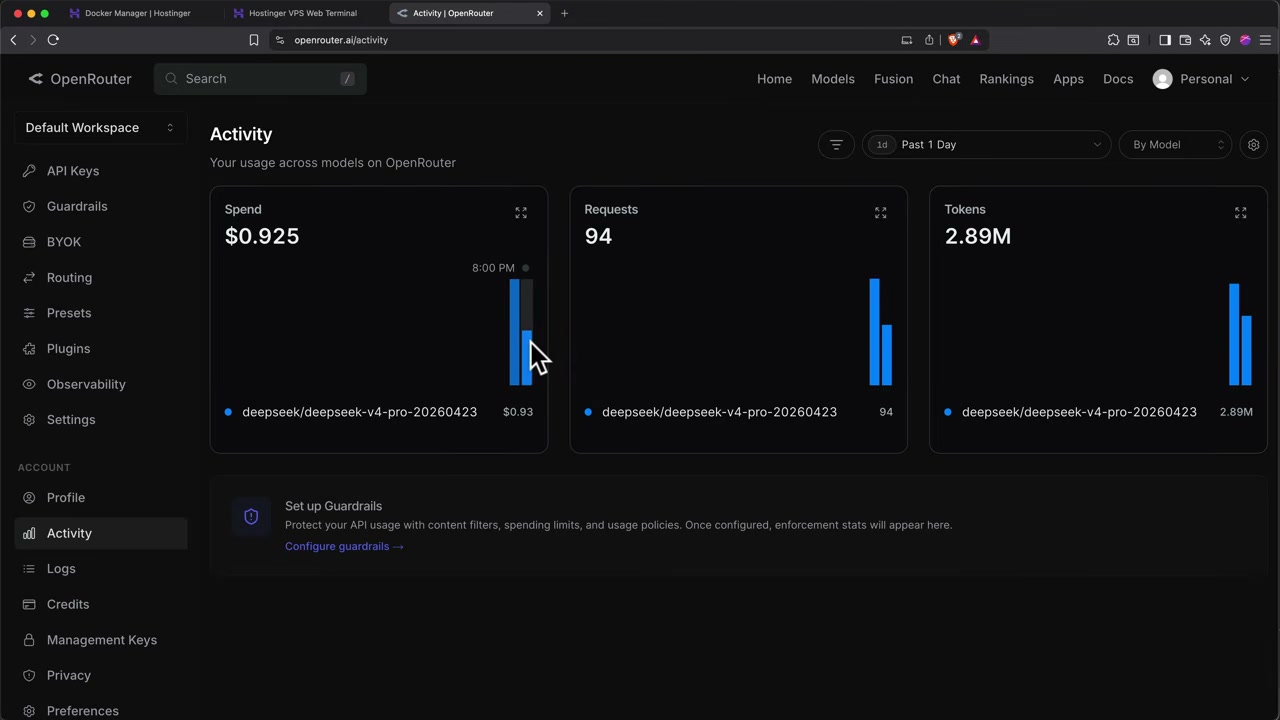Image resolution: width=1280 pixels, height=720 pixels.
Task: Open the browser extensions puzzle icon
Action: (1113, 40)
